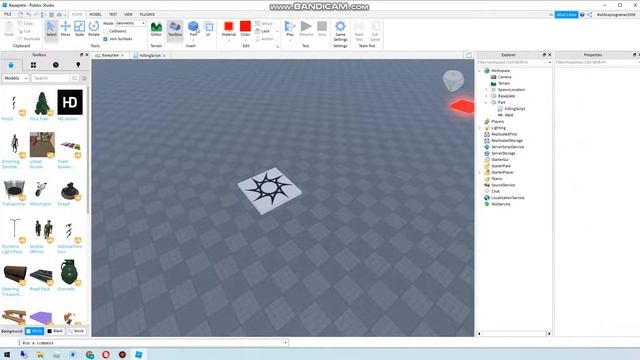Viewport: 640px width, 360px height.
Task: Open the Chrome icon on taskbar
Action: 90,355
